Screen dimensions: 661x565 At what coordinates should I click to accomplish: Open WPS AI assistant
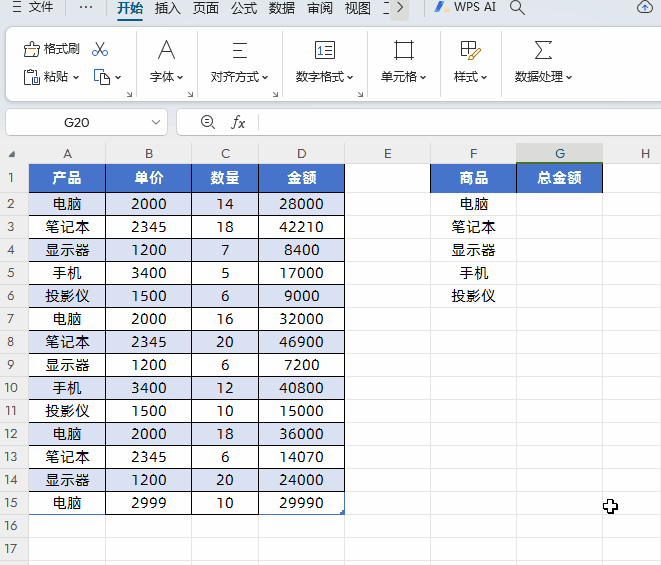tap(465, 8)
